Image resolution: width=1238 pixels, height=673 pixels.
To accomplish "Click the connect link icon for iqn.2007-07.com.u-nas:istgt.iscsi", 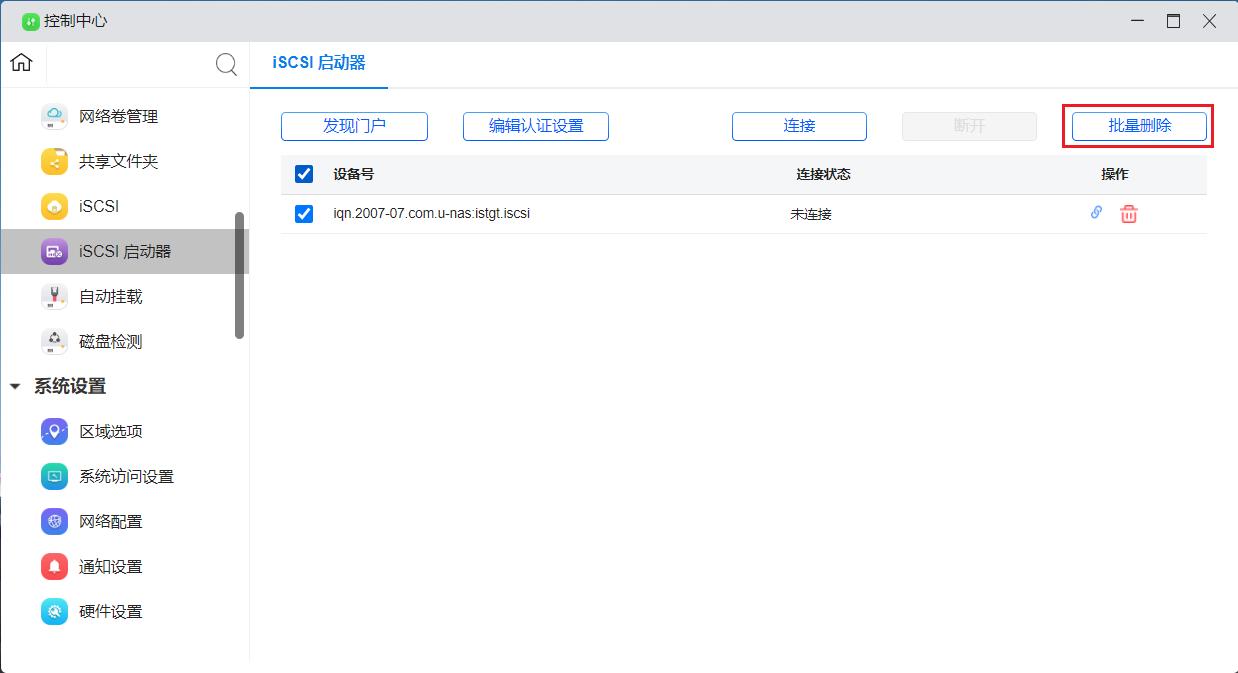I will pos(1095,213).
